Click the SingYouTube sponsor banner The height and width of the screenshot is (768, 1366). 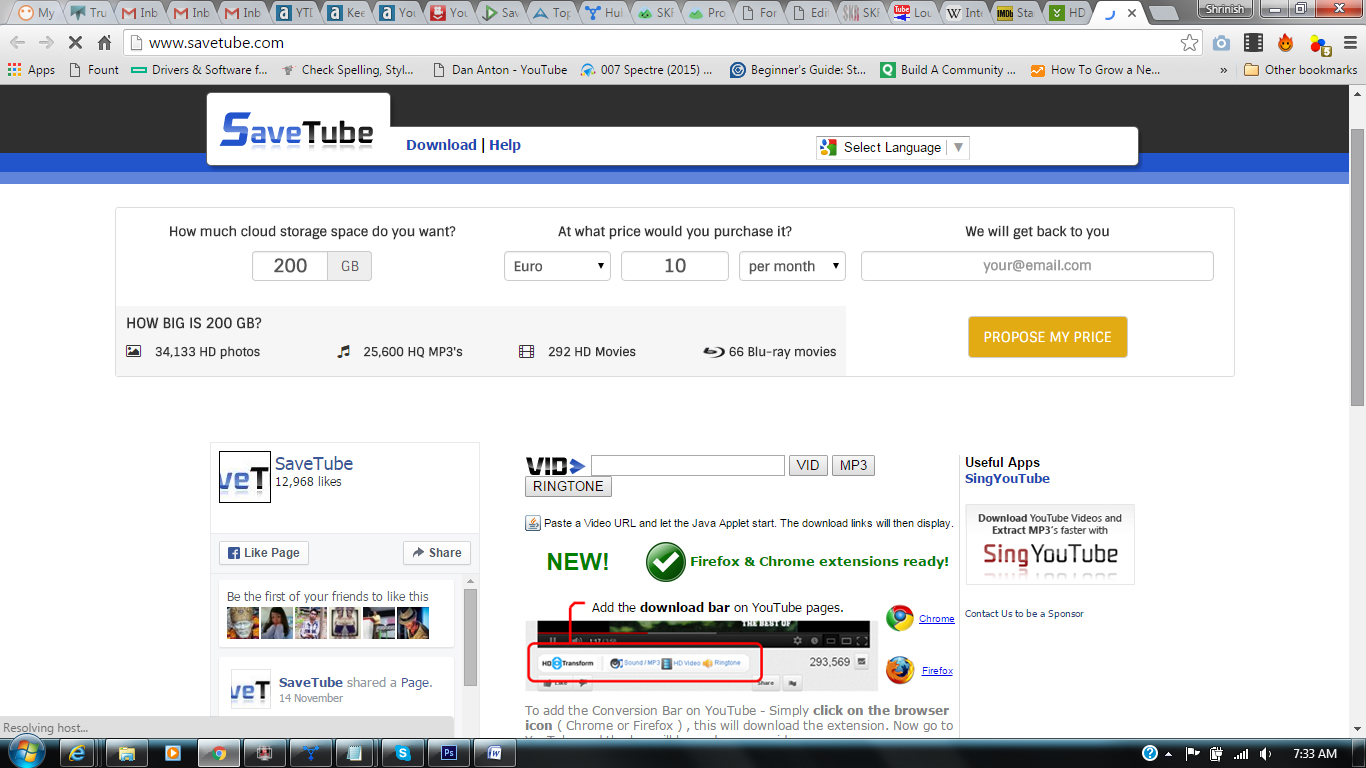[1050, 544]
